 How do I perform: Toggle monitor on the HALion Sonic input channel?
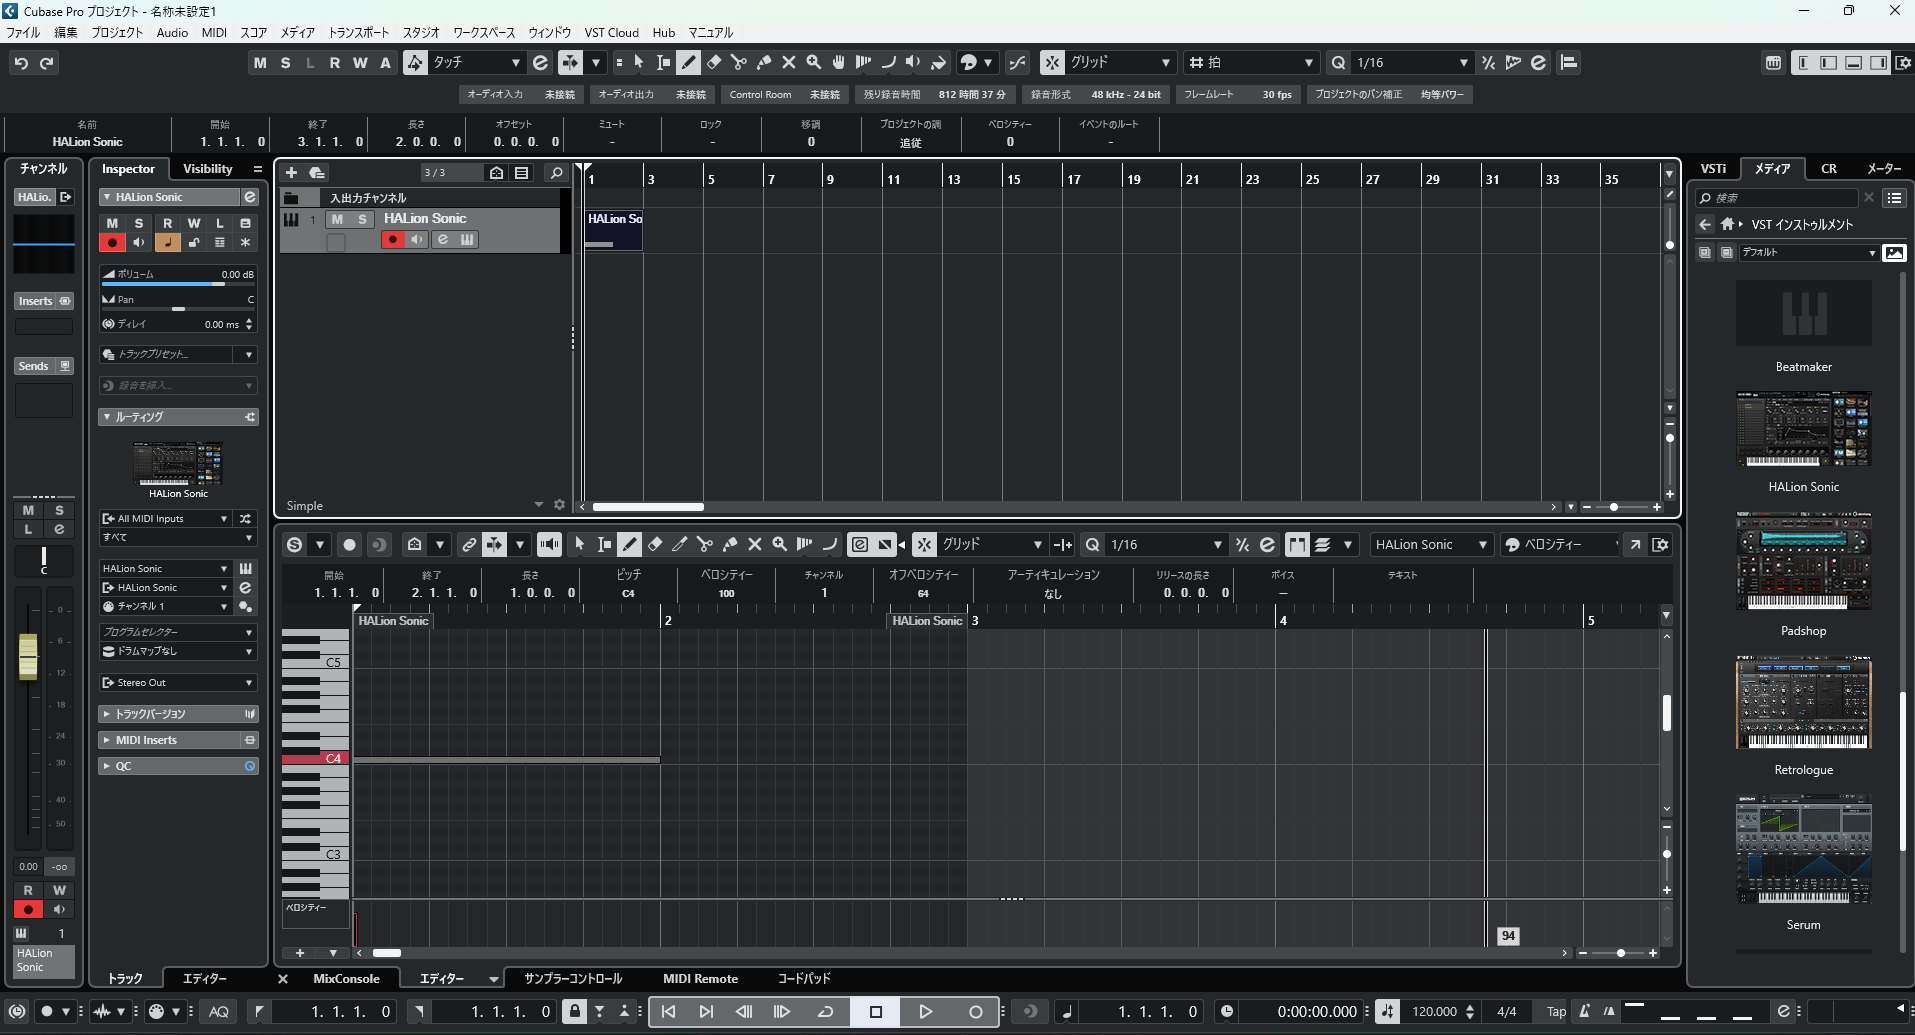click(x=417, y=239)
